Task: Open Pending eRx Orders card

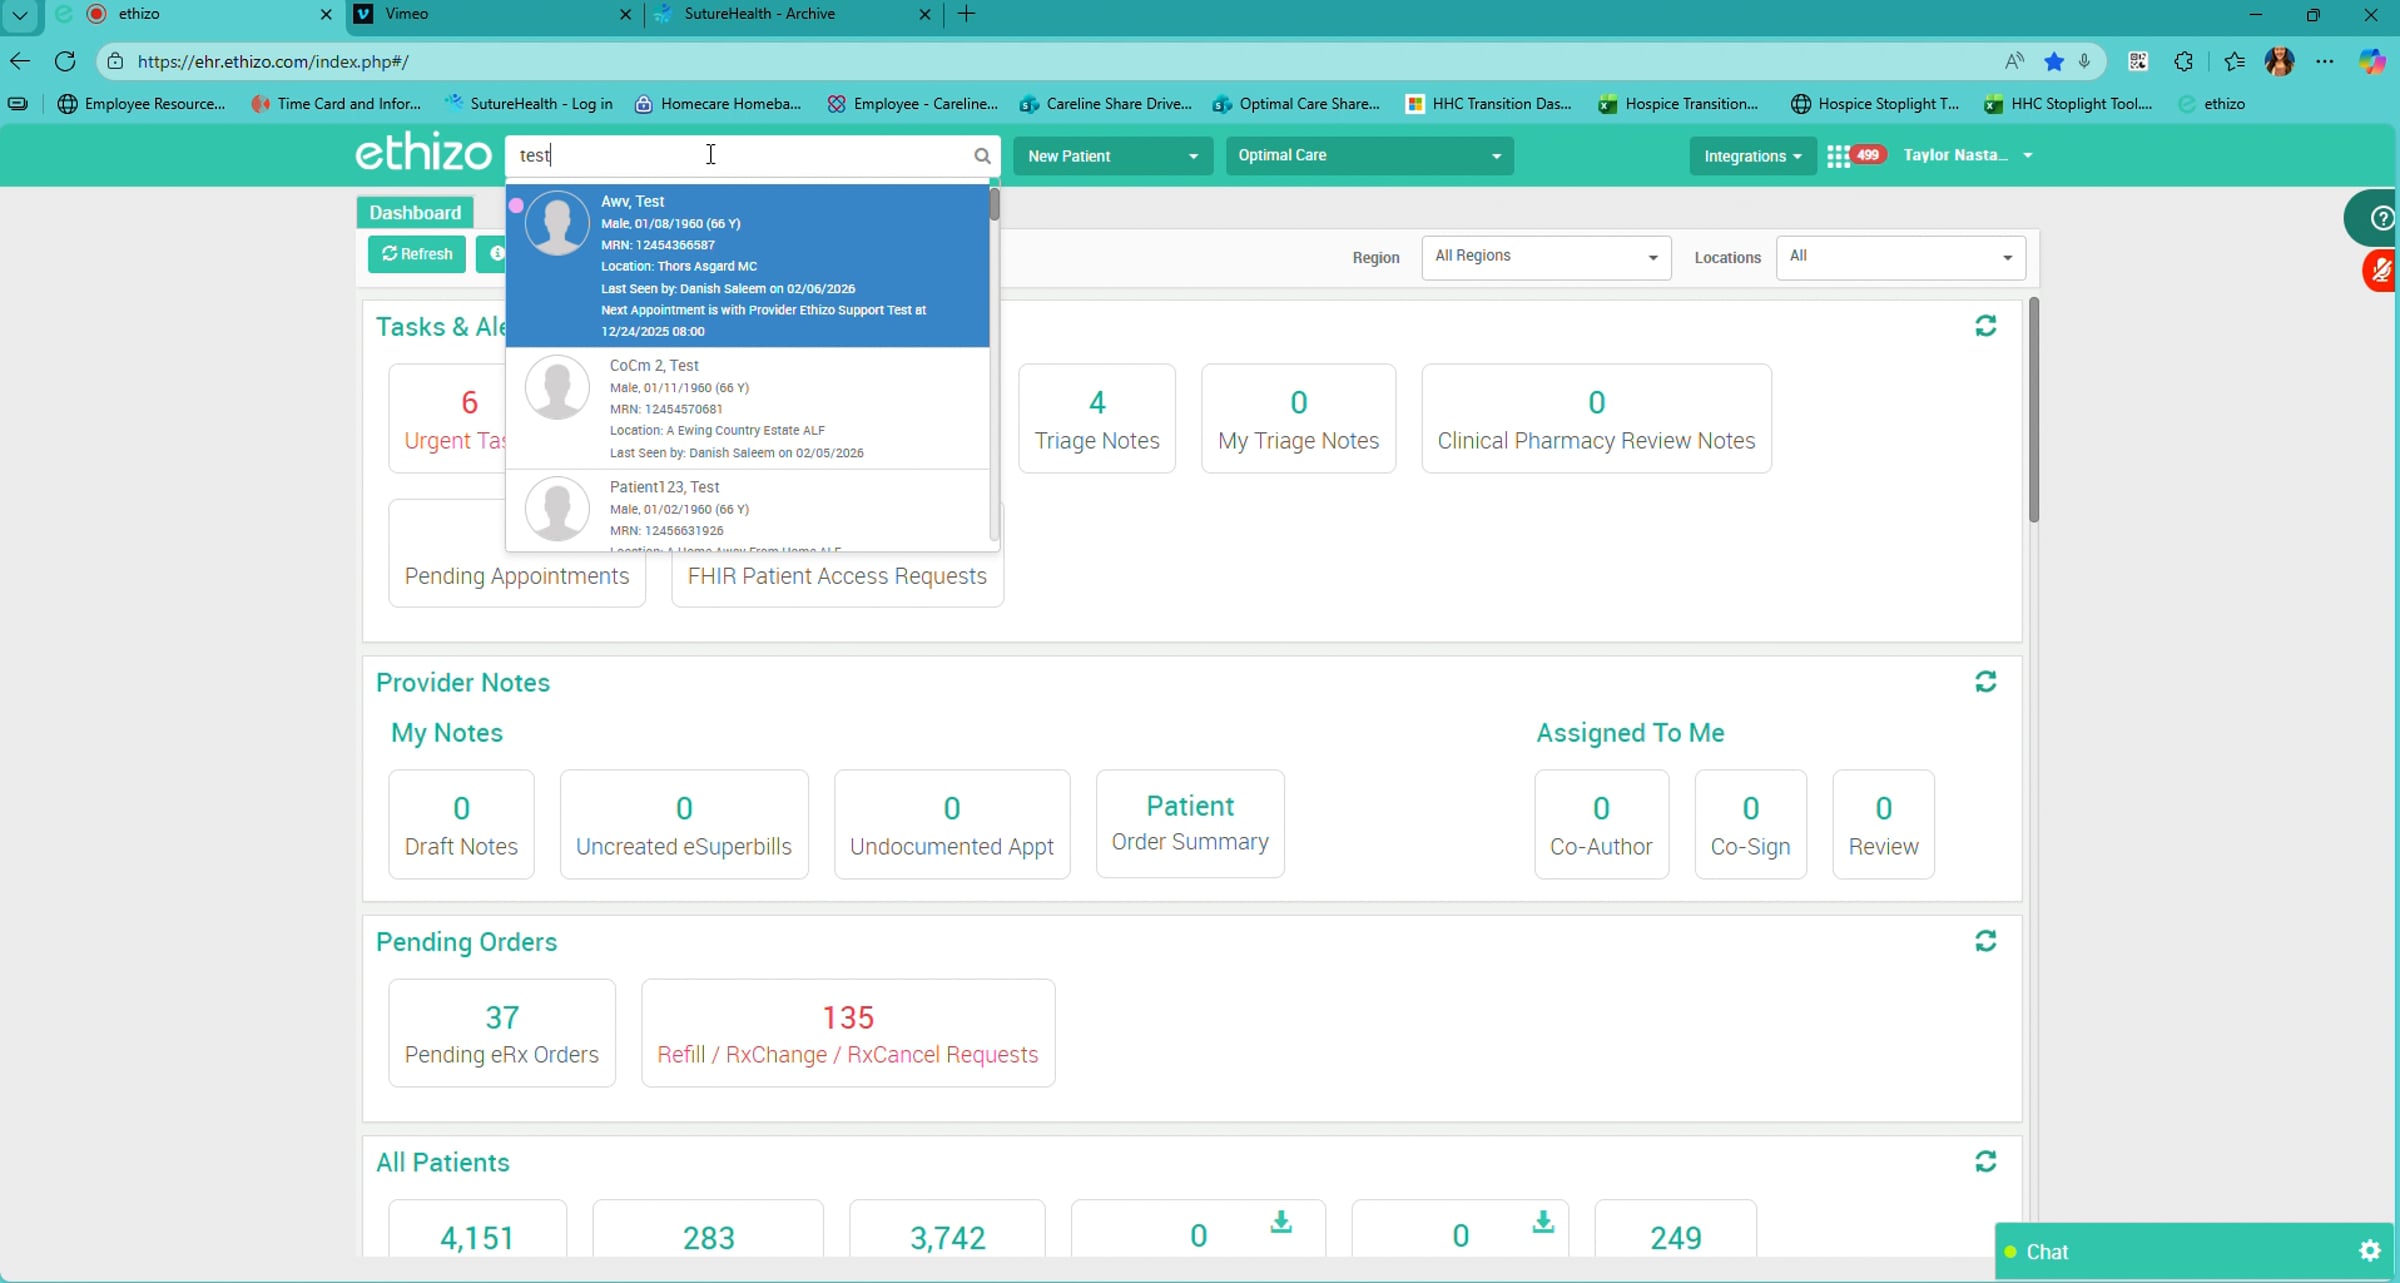Action: [502, 1033]
